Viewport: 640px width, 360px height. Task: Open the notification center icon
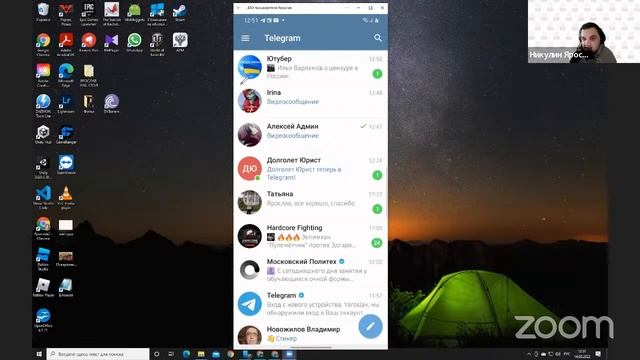pyautogui.click(x=598, y=354)
